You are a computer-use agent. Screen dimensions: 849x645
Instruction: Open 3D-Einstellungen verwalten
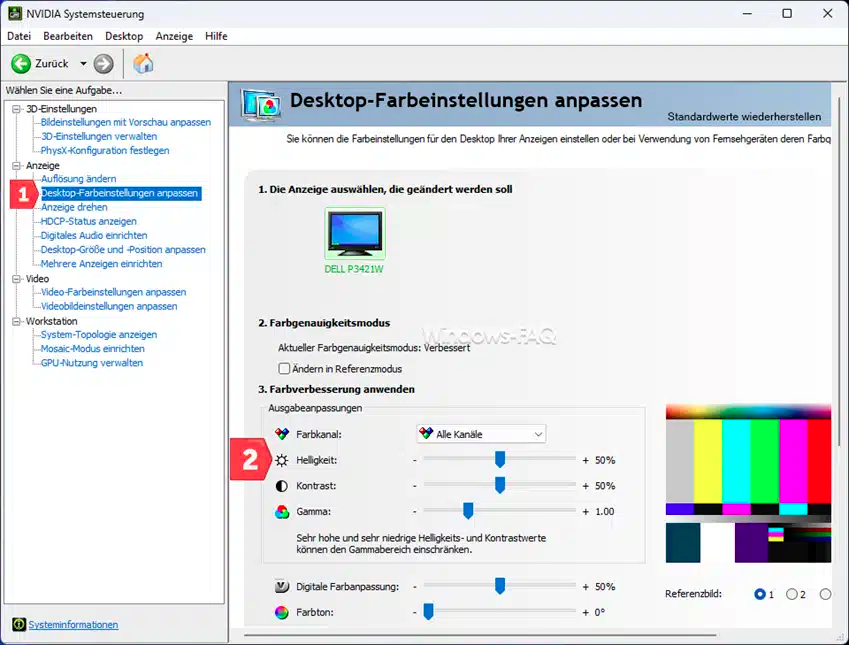point(99,136)
